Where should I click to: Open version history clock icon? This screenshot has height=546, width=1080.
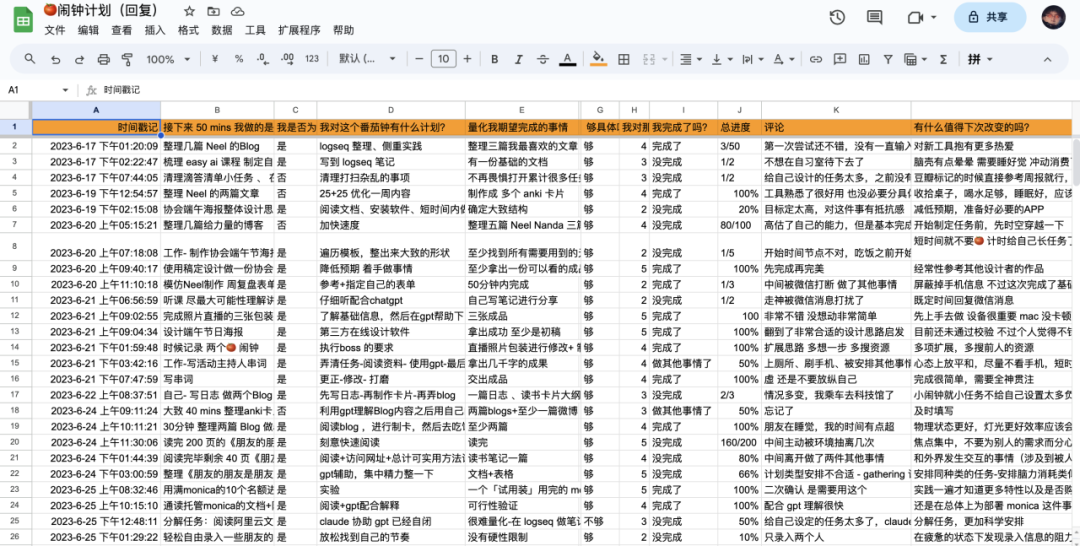coord(837,18)
